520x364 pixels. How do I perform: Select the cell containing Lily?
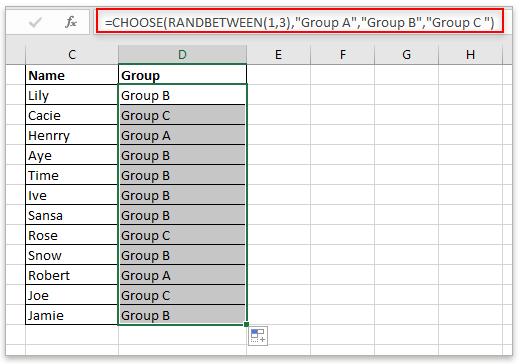(72, 95)
